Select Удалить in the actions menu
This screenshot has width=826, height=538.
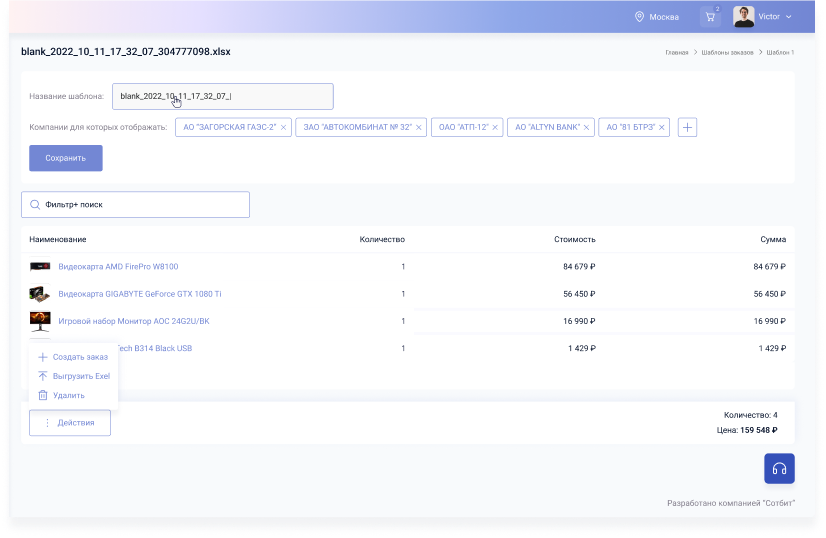[x=68, y=395]
